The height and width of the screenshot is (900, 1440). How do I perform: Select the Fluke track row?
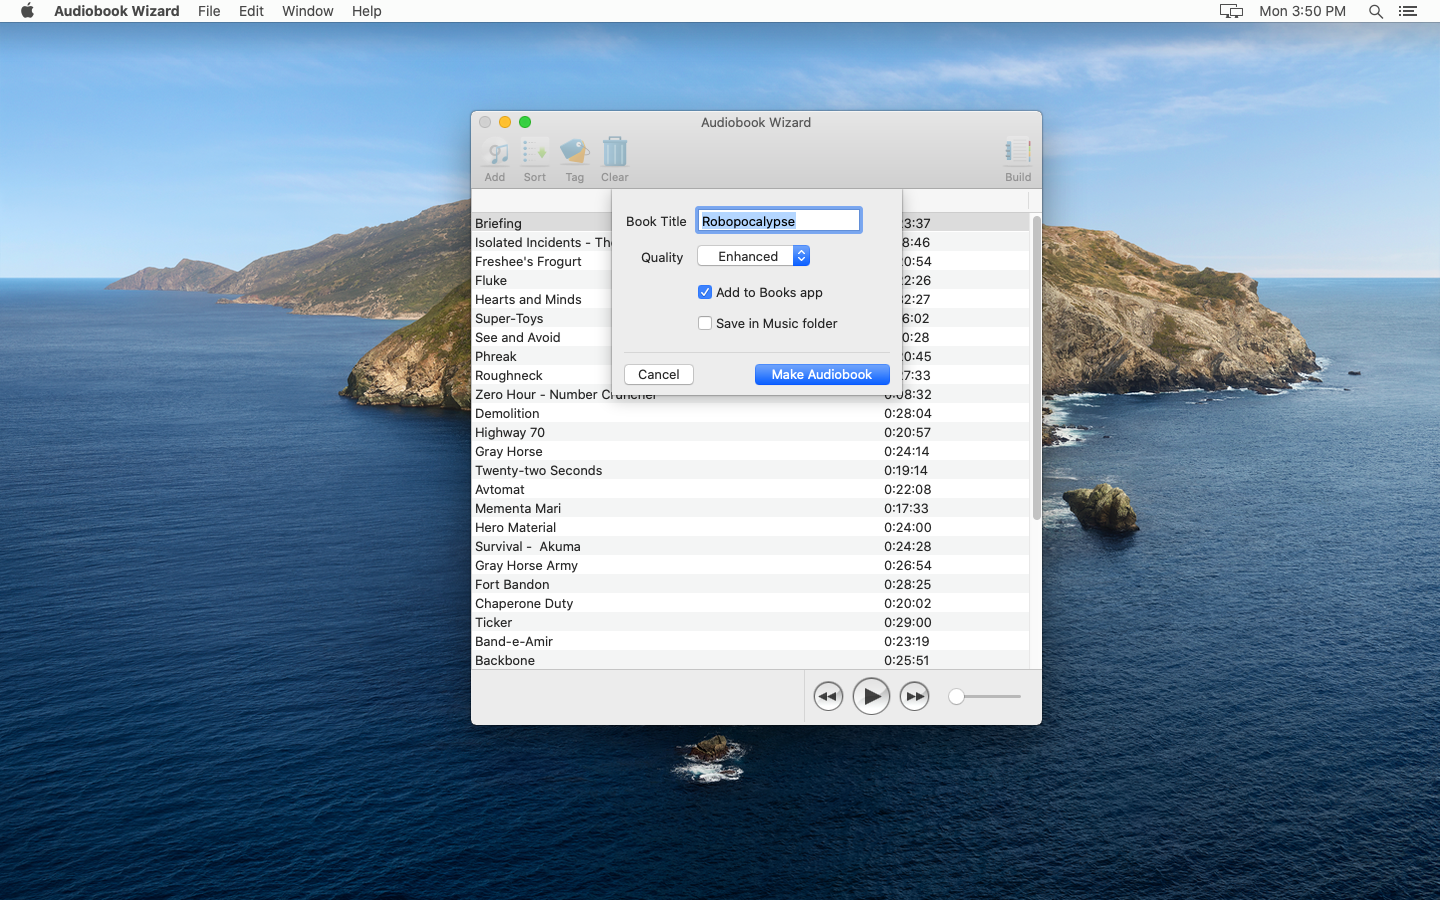pos(542,280)
